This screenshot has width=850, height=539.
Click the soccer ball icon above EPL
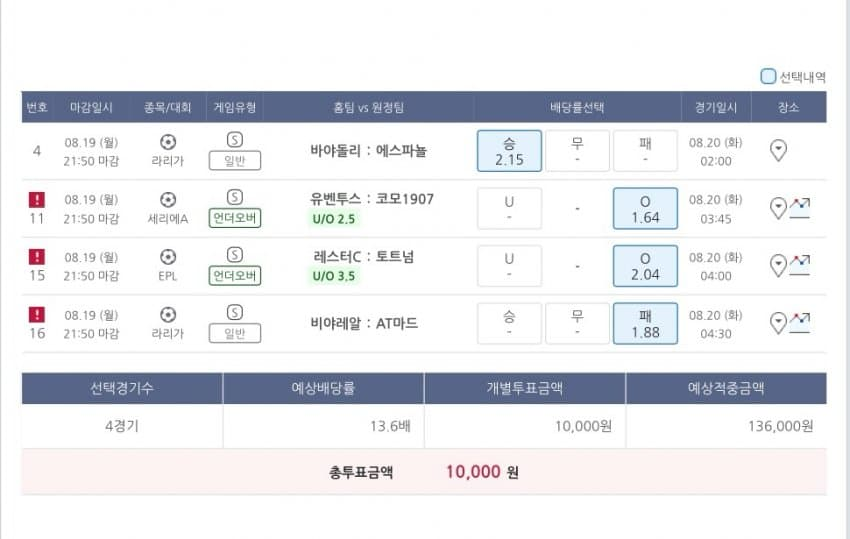[167, 256]
